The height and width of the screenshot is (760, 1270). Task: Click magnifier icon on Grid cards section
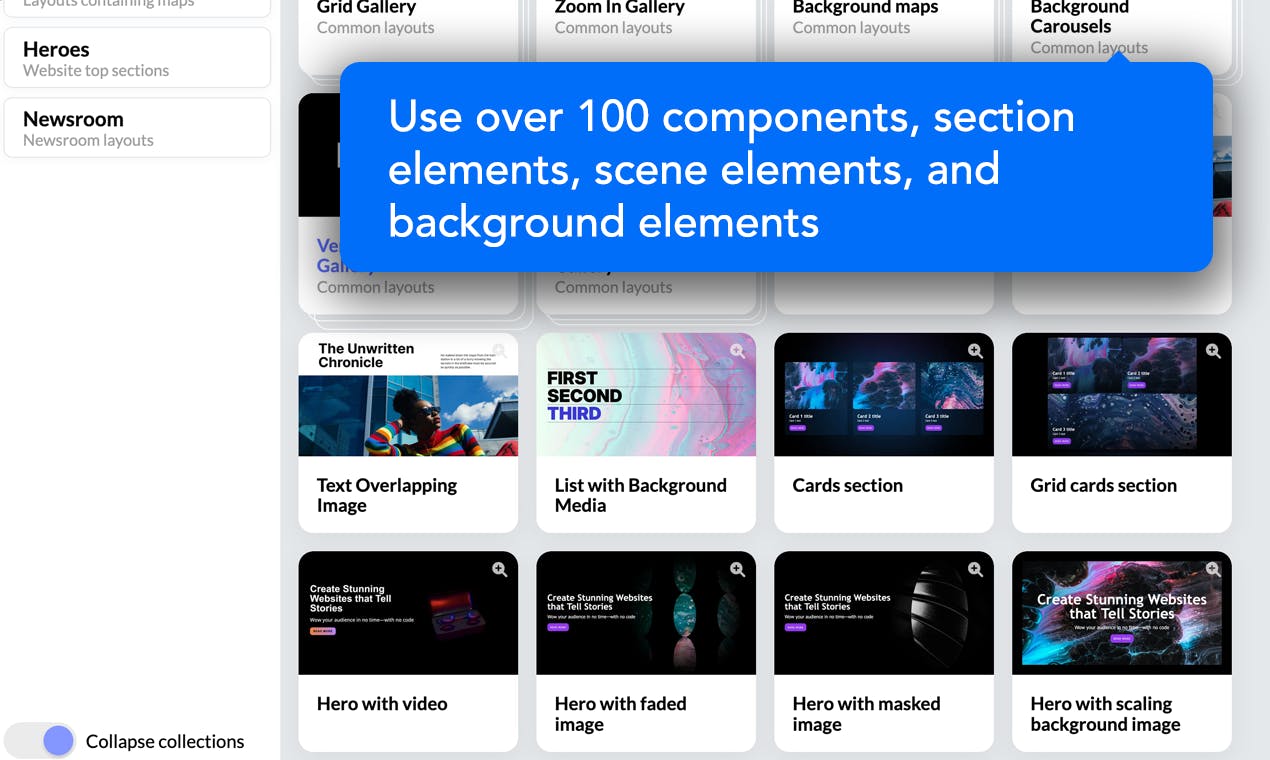(x=1213, y=351)
